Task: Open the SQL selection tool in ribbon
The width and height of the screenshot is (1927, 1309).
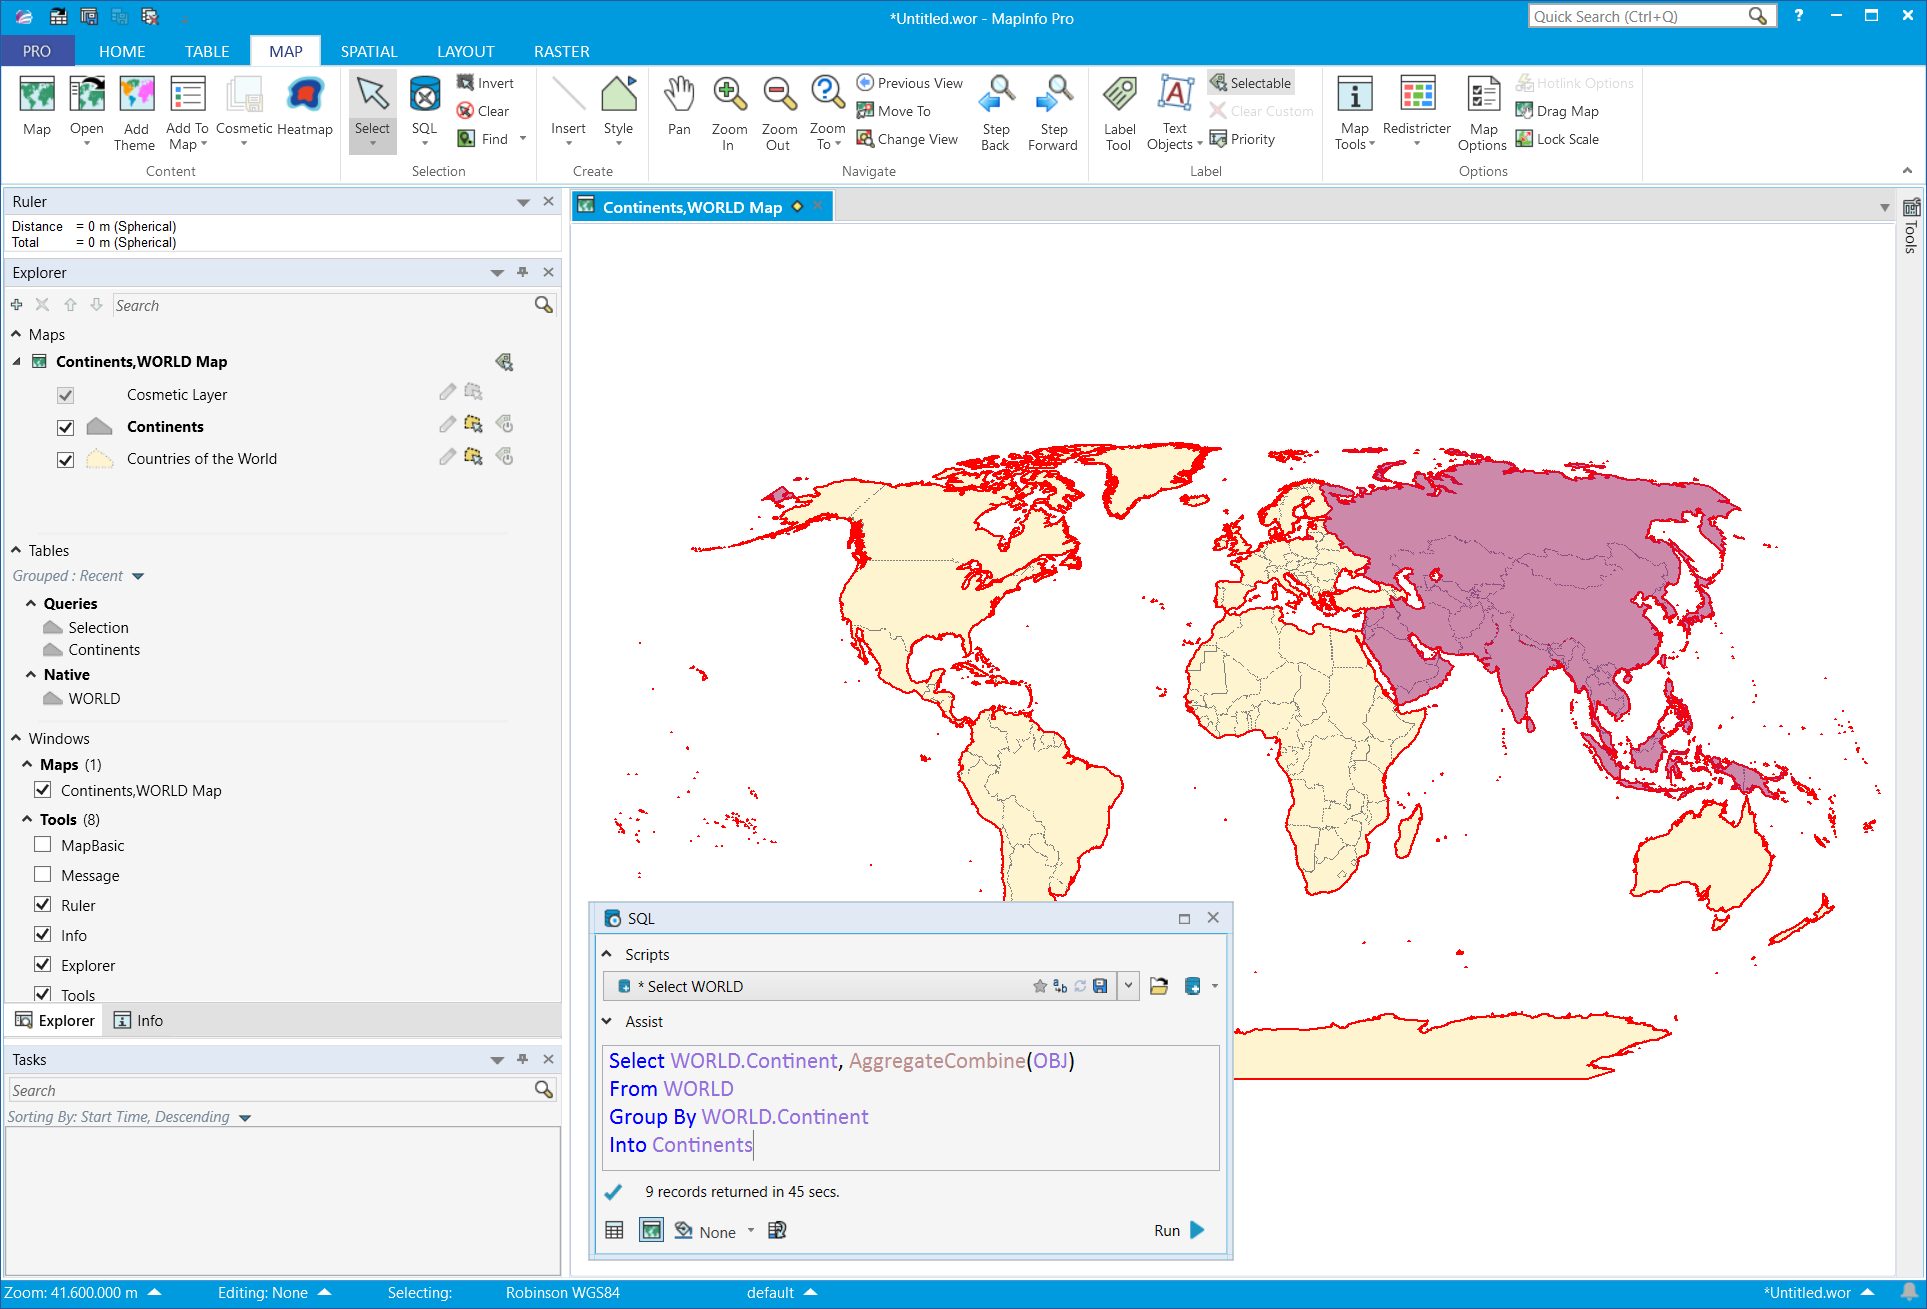Action: pos(424,97)
